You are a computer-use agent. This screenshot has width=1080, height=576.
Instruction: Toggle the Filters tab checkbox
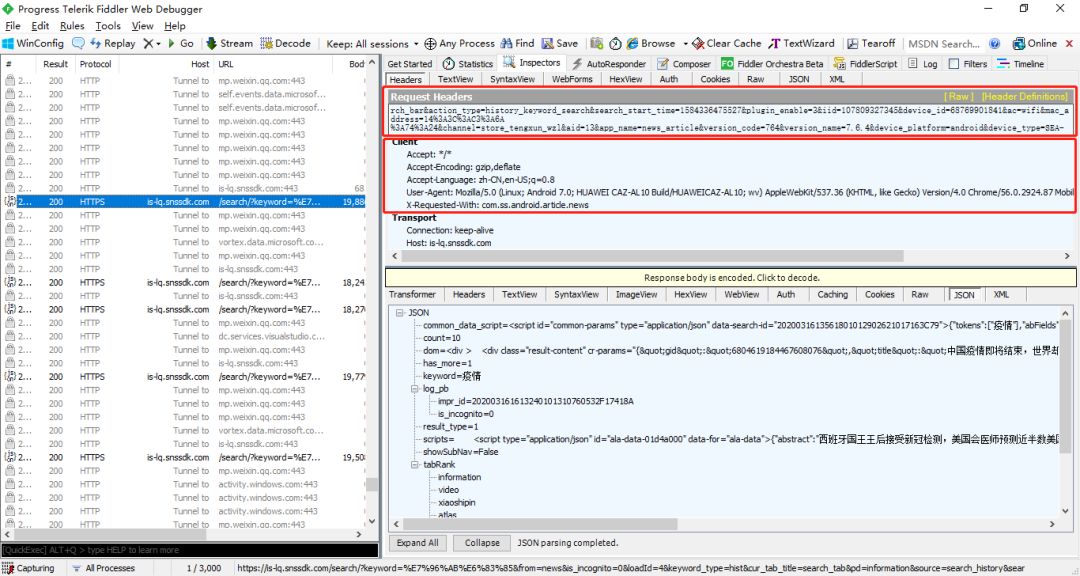[x=954, y=63]
